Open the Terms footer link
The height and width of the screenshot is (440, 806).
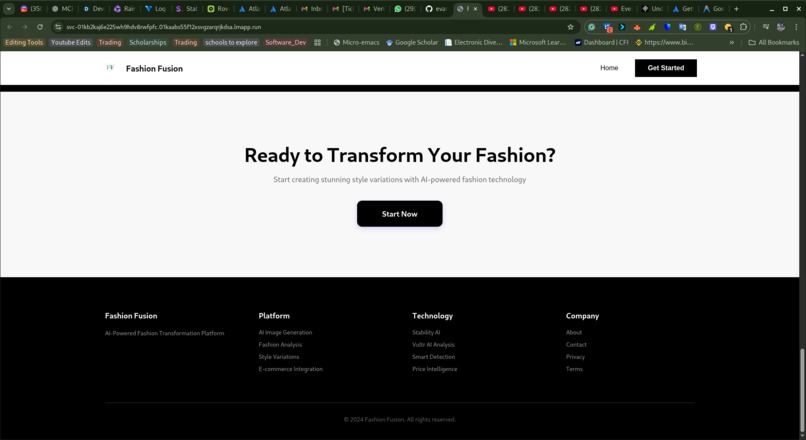(574, 369)
